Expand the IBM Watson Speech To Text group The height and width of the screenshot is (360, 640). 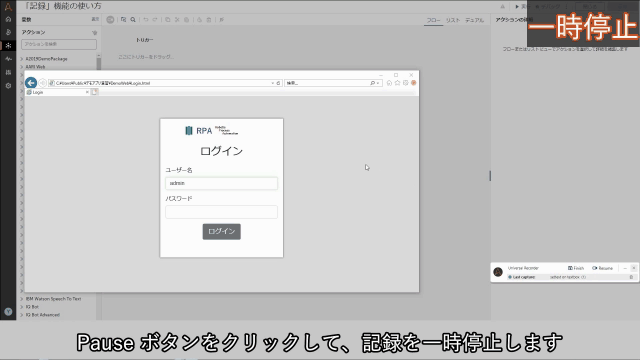coord(22,299)
